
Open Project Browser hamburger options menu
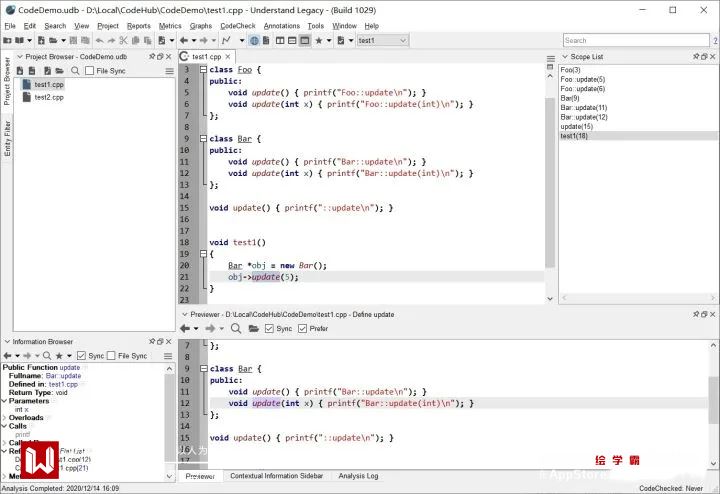coord(169,71)
